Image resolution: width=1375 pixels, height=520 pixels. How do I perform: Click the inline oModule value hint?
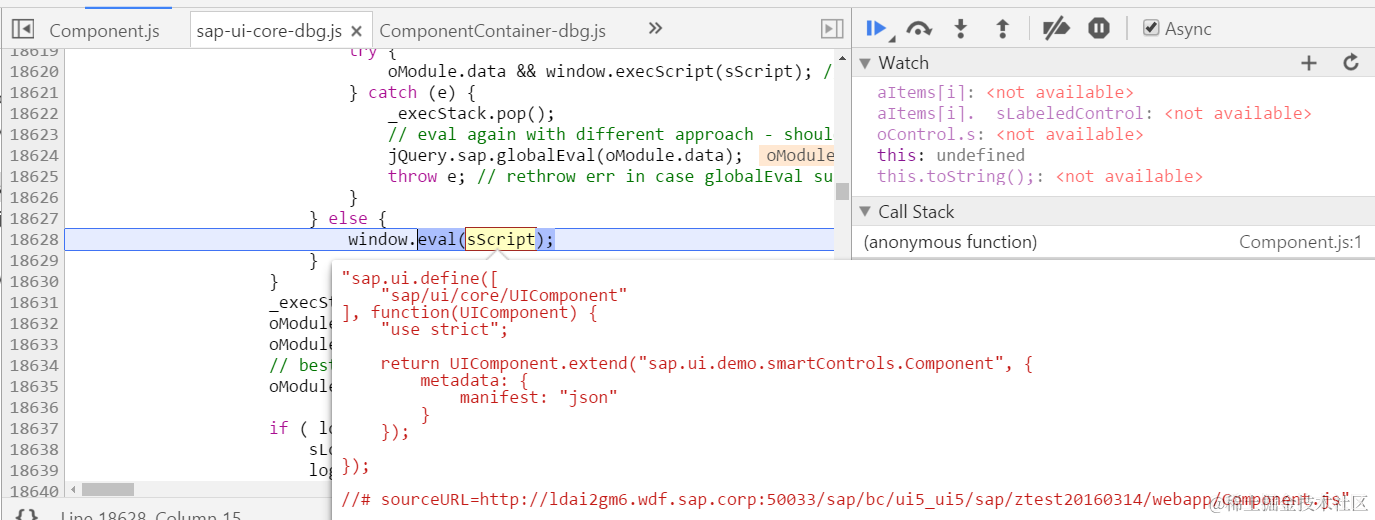(797, 155)
